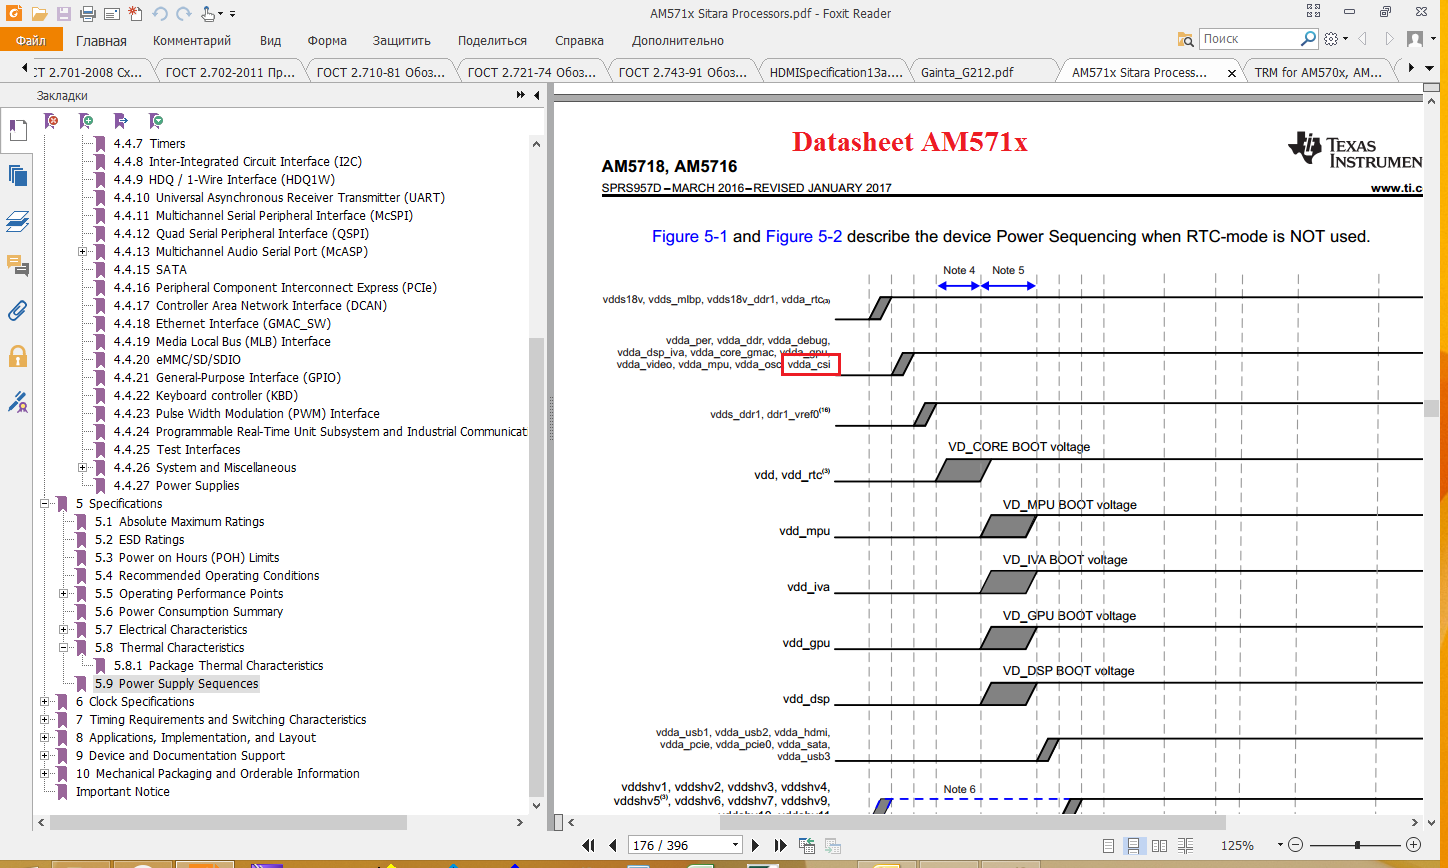Switch to single page view mode

(1110, 845)
